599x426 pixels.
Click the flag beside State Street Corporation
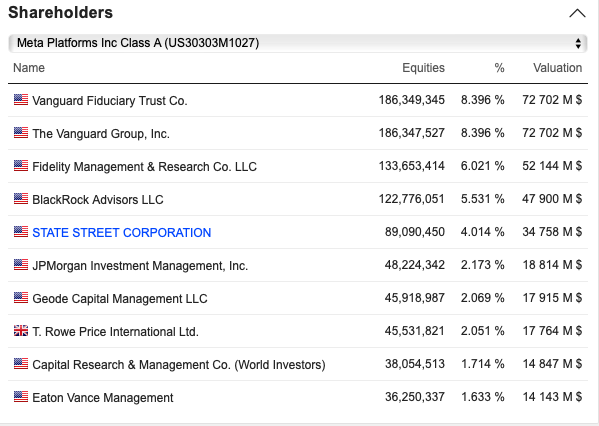tap(21, 232)
